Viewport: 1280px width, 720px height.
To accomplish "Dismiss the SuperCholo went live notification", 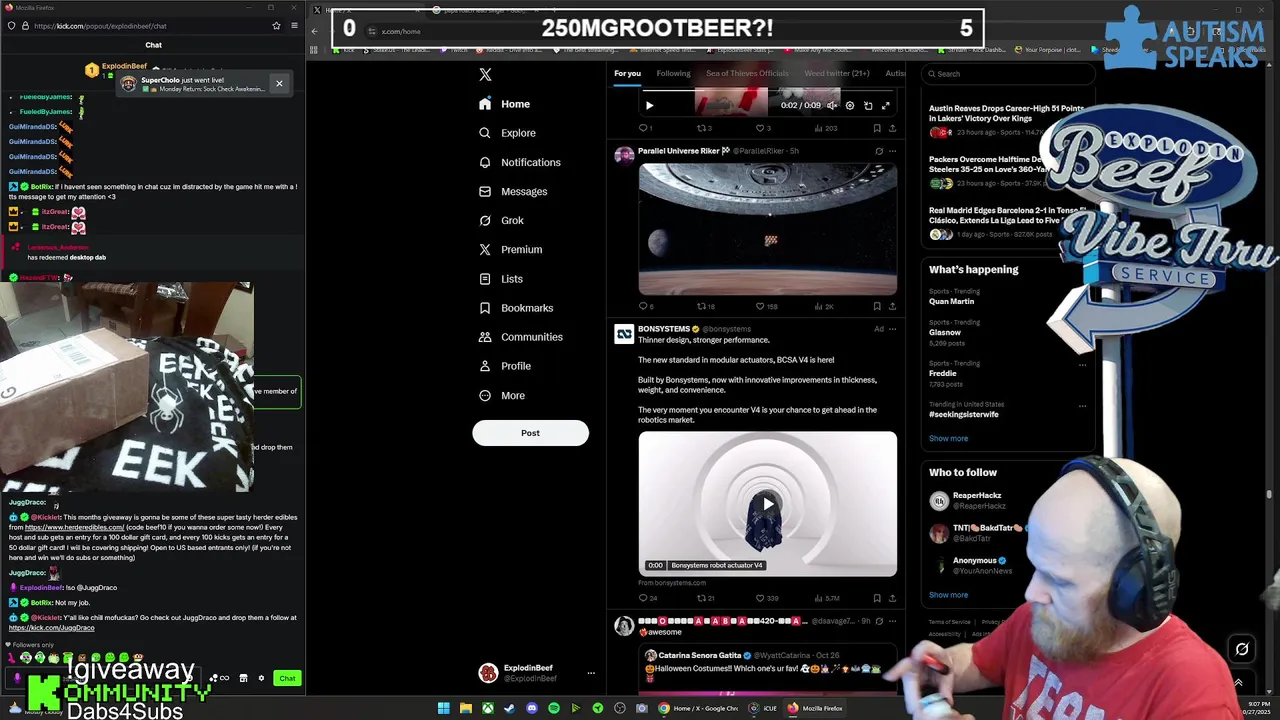I will (279, 84).
